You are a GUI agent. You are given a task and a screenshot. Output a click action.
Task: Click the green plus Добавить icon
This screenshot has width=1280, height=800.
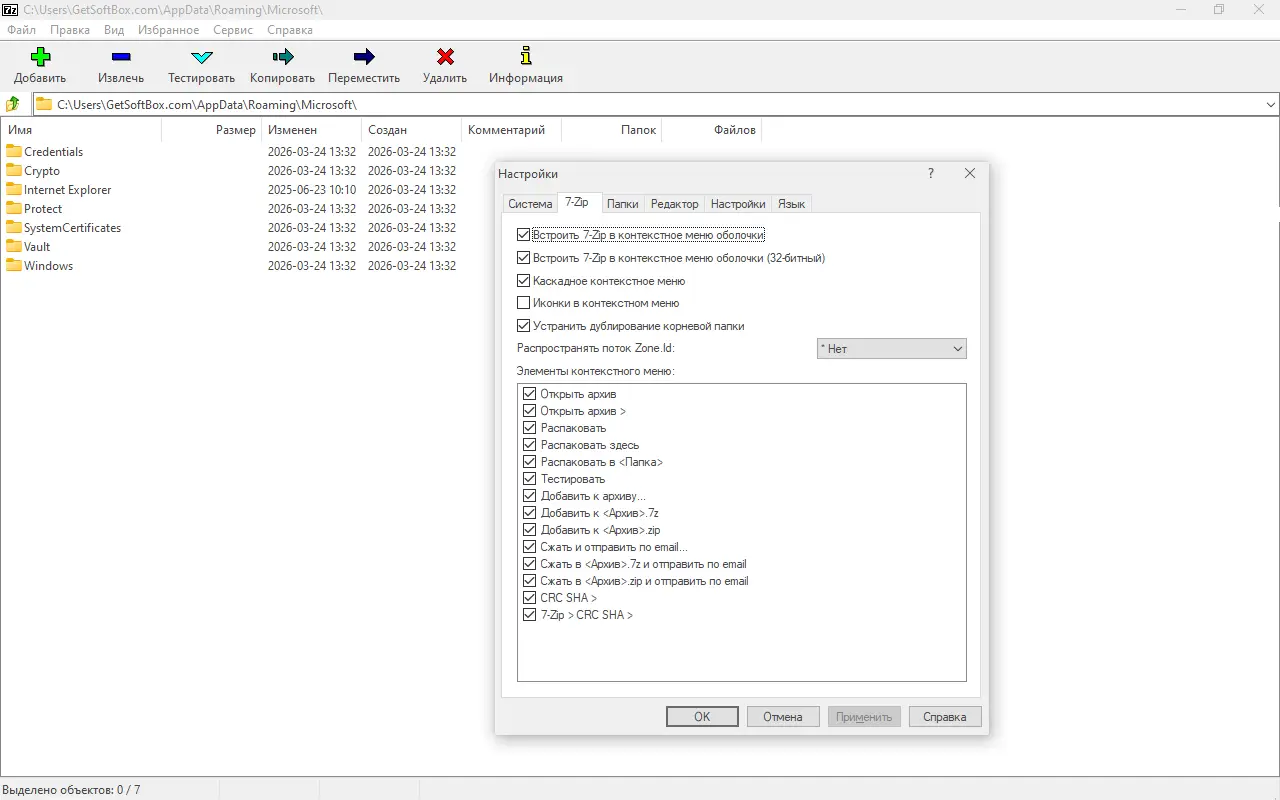click(40, 57)
